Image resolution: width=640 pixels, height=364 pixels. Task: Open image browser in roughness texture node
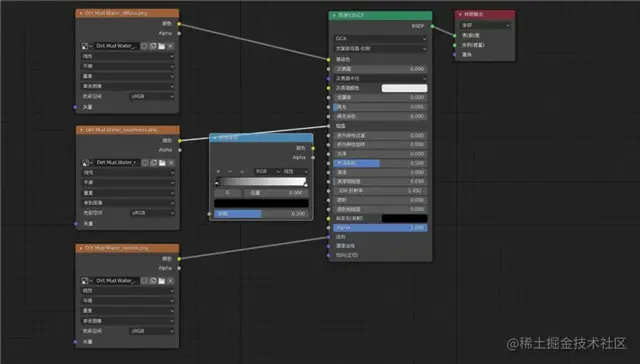[87, 163]
